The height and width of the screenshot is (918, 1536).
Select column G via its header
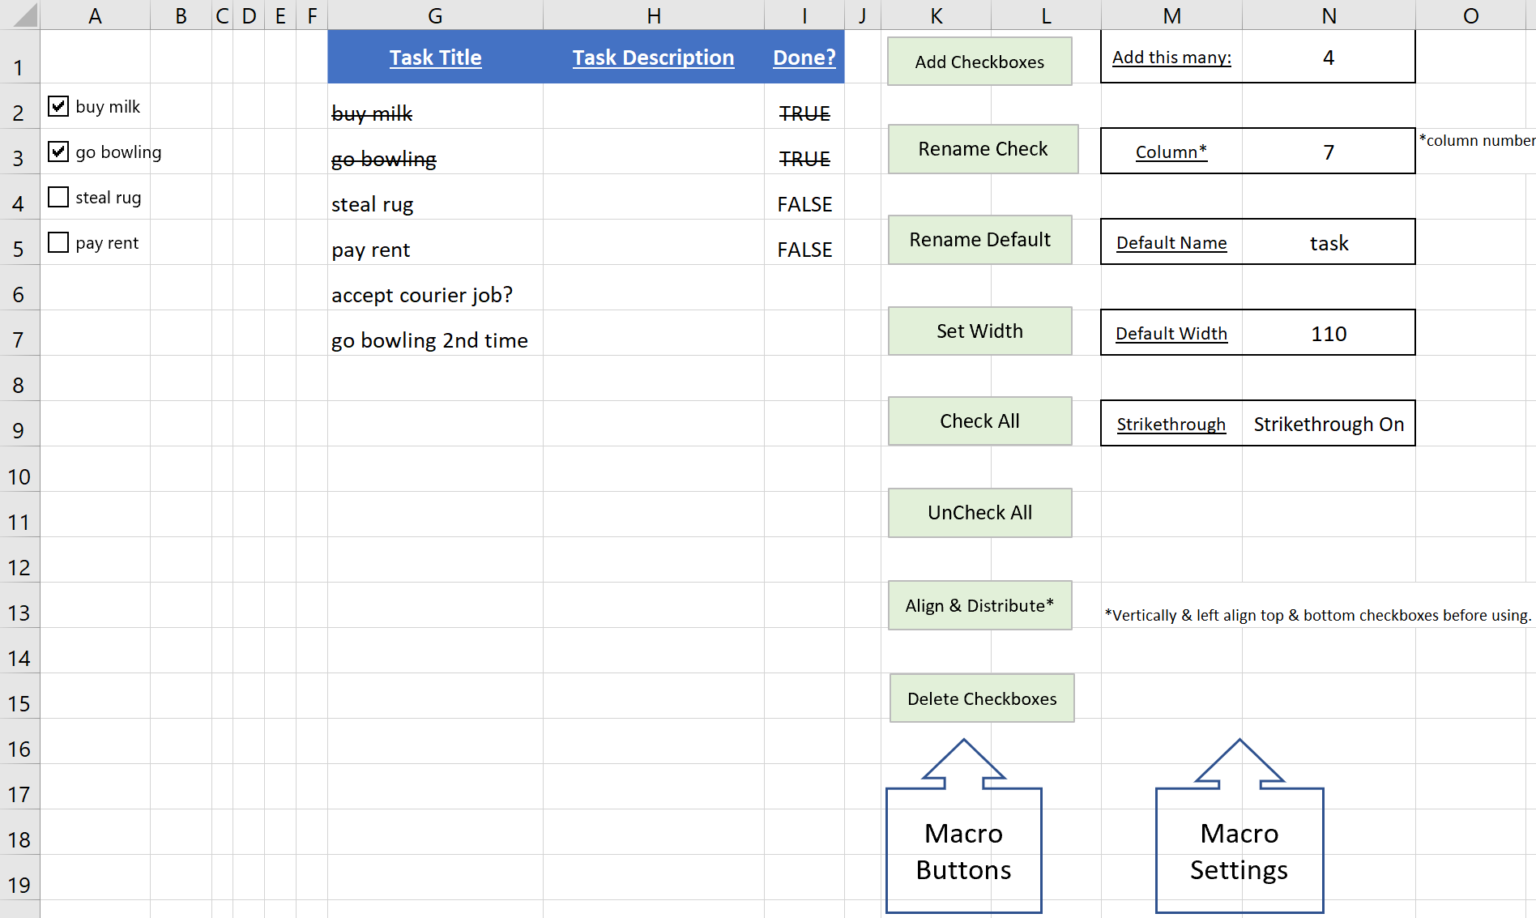(435, 15)
